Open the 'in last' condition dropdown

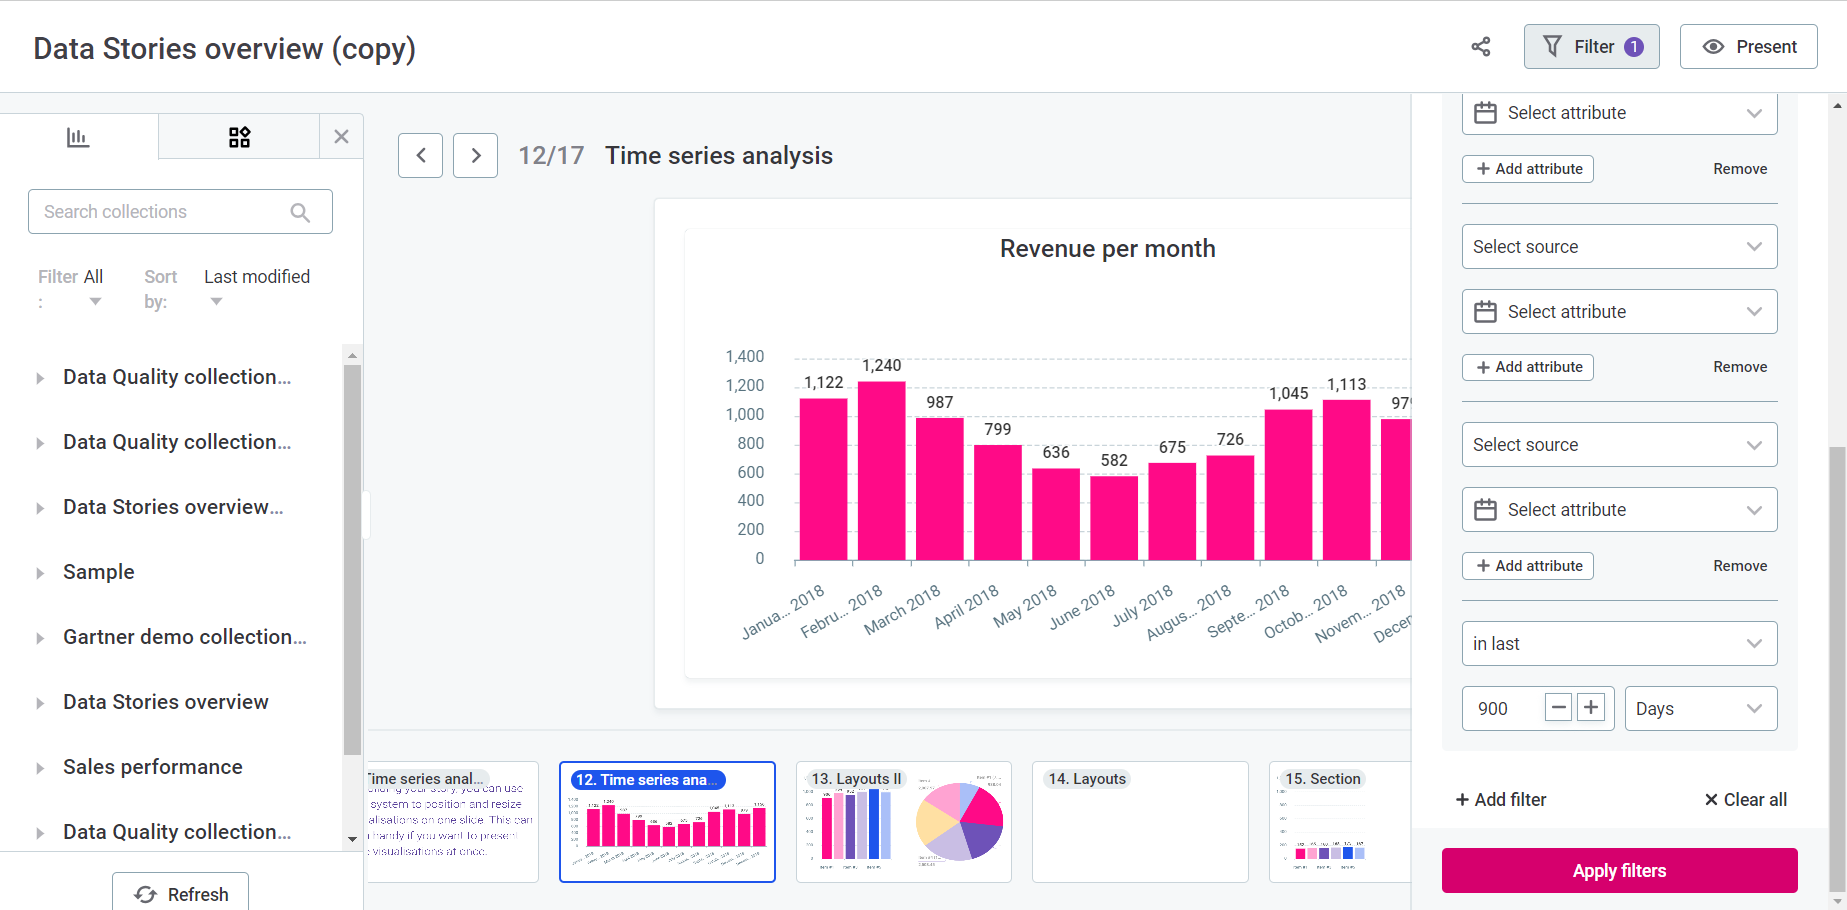1619,644
